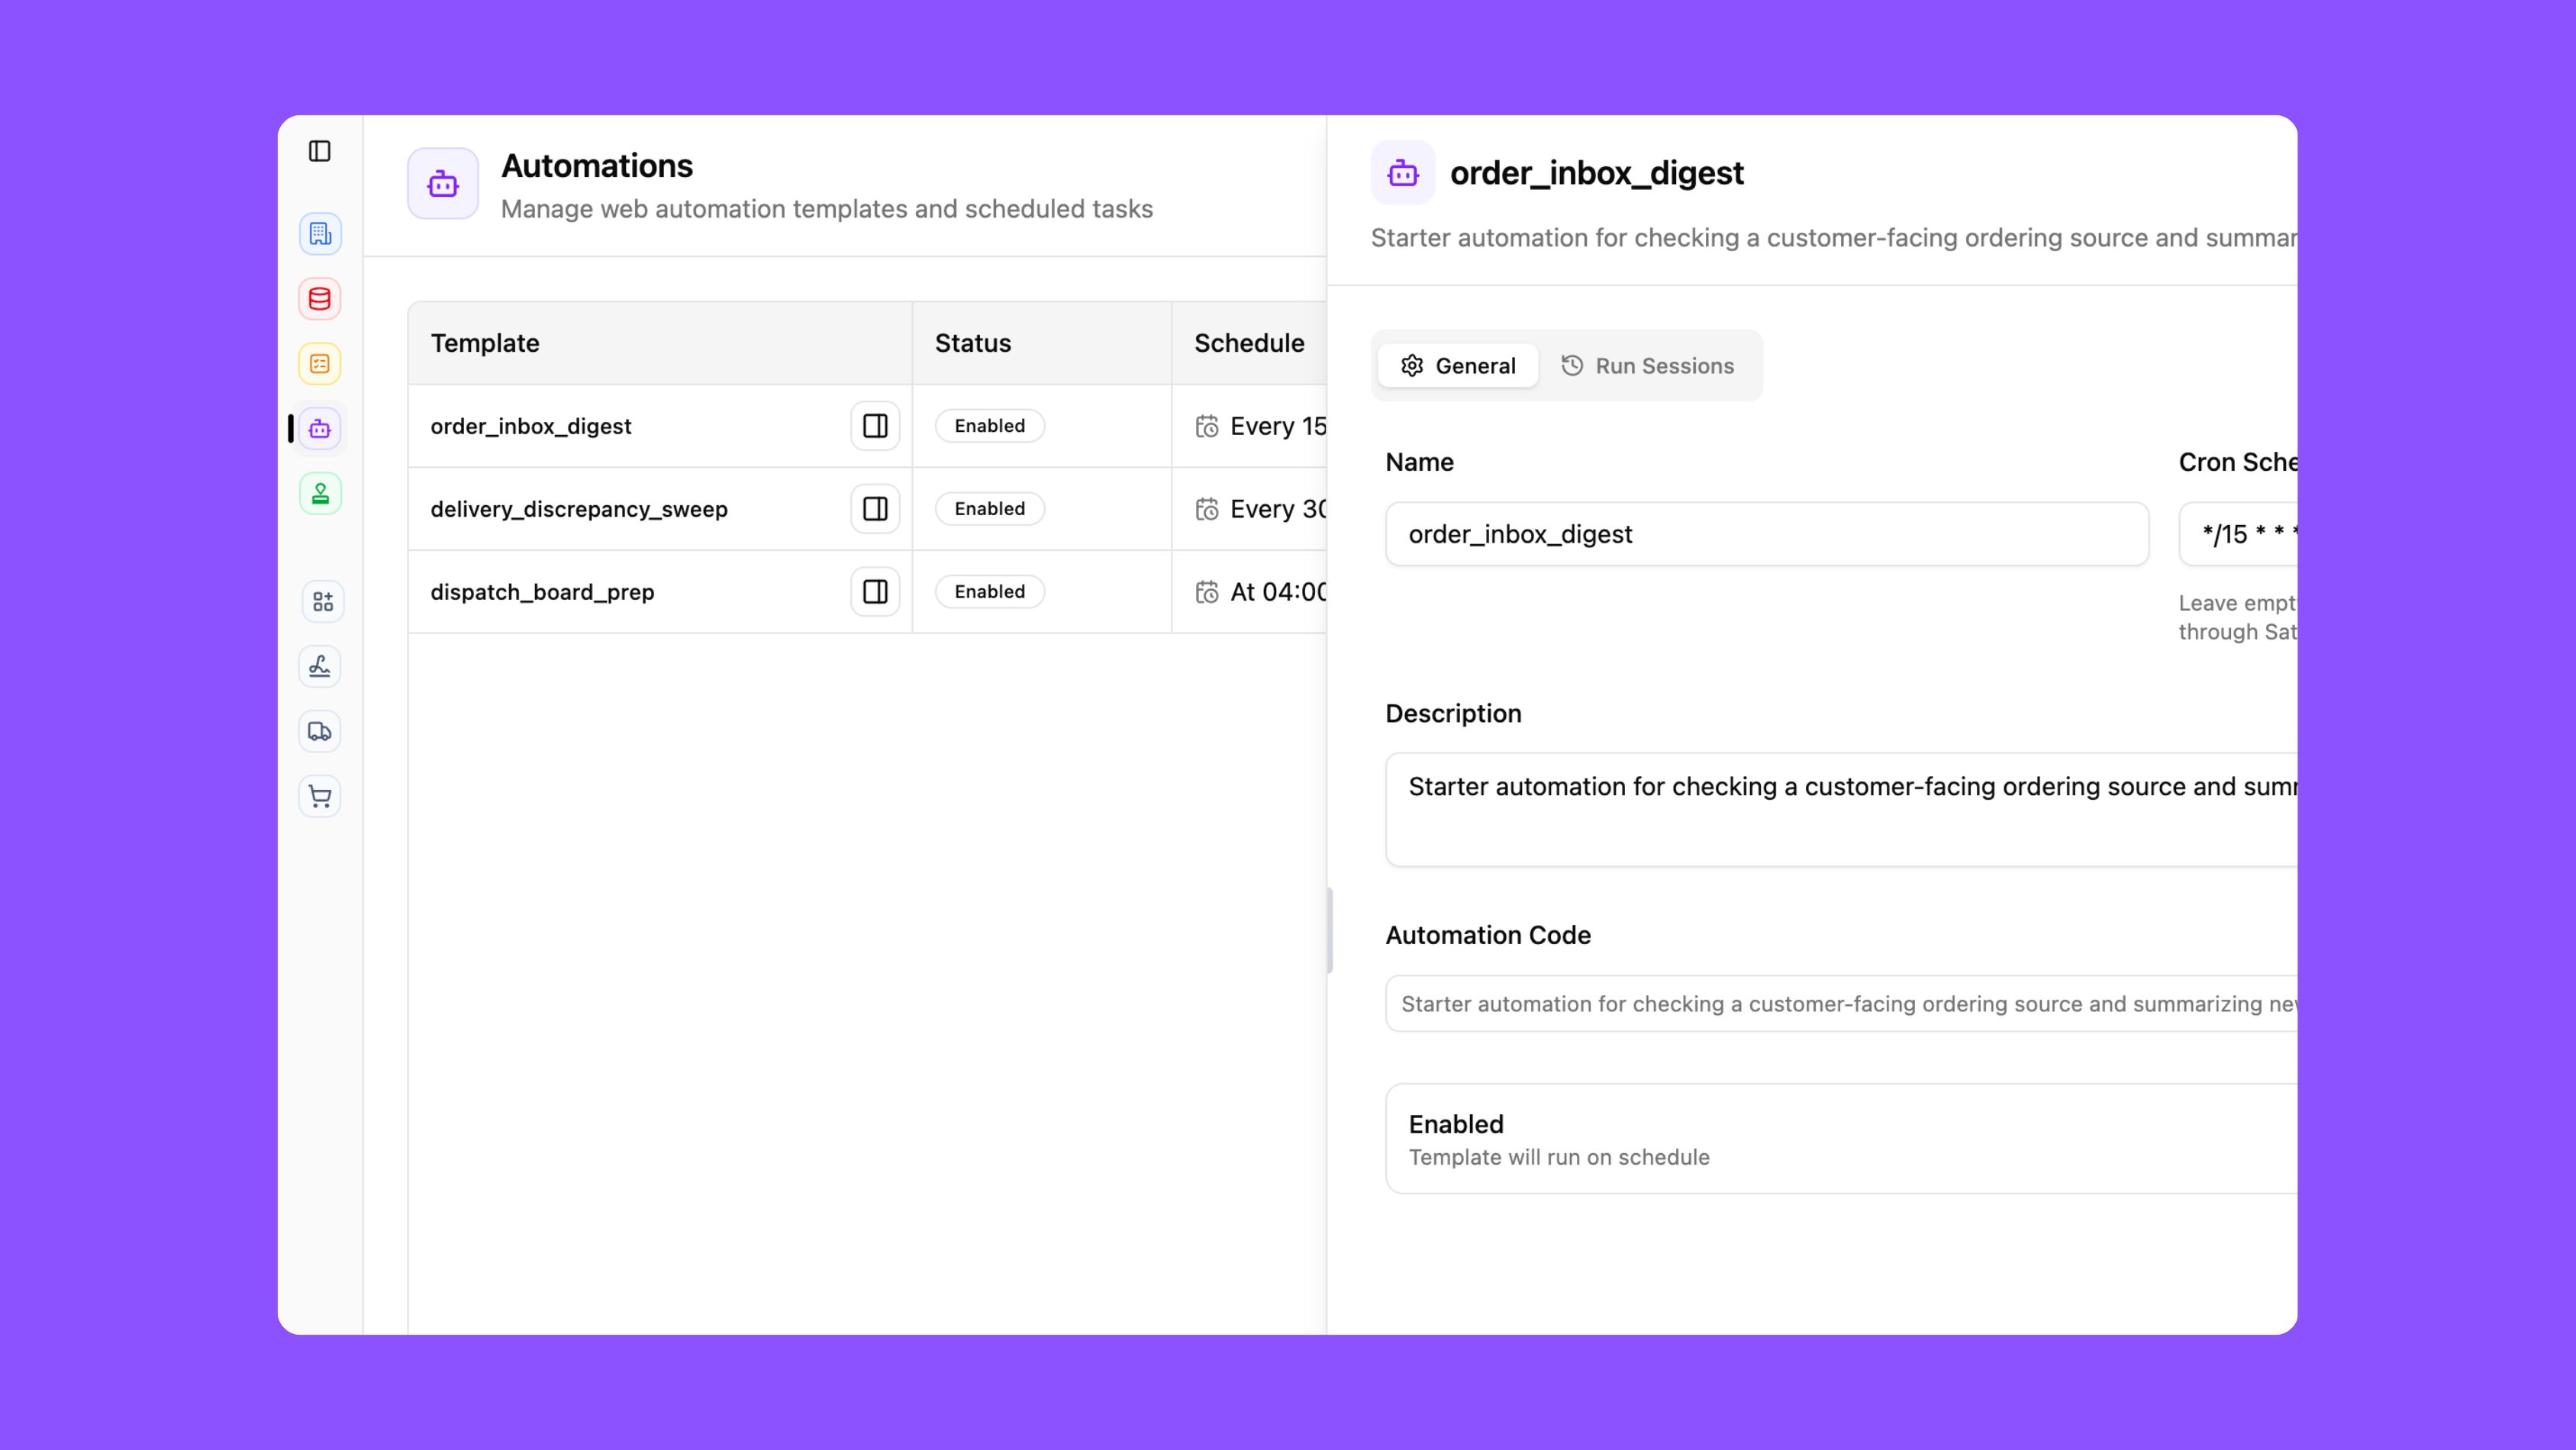Image resolution: width=2576 pixels, height=1450 pixels.
Task: Open the green stamp section in sidebar
Action: [319, 493]
